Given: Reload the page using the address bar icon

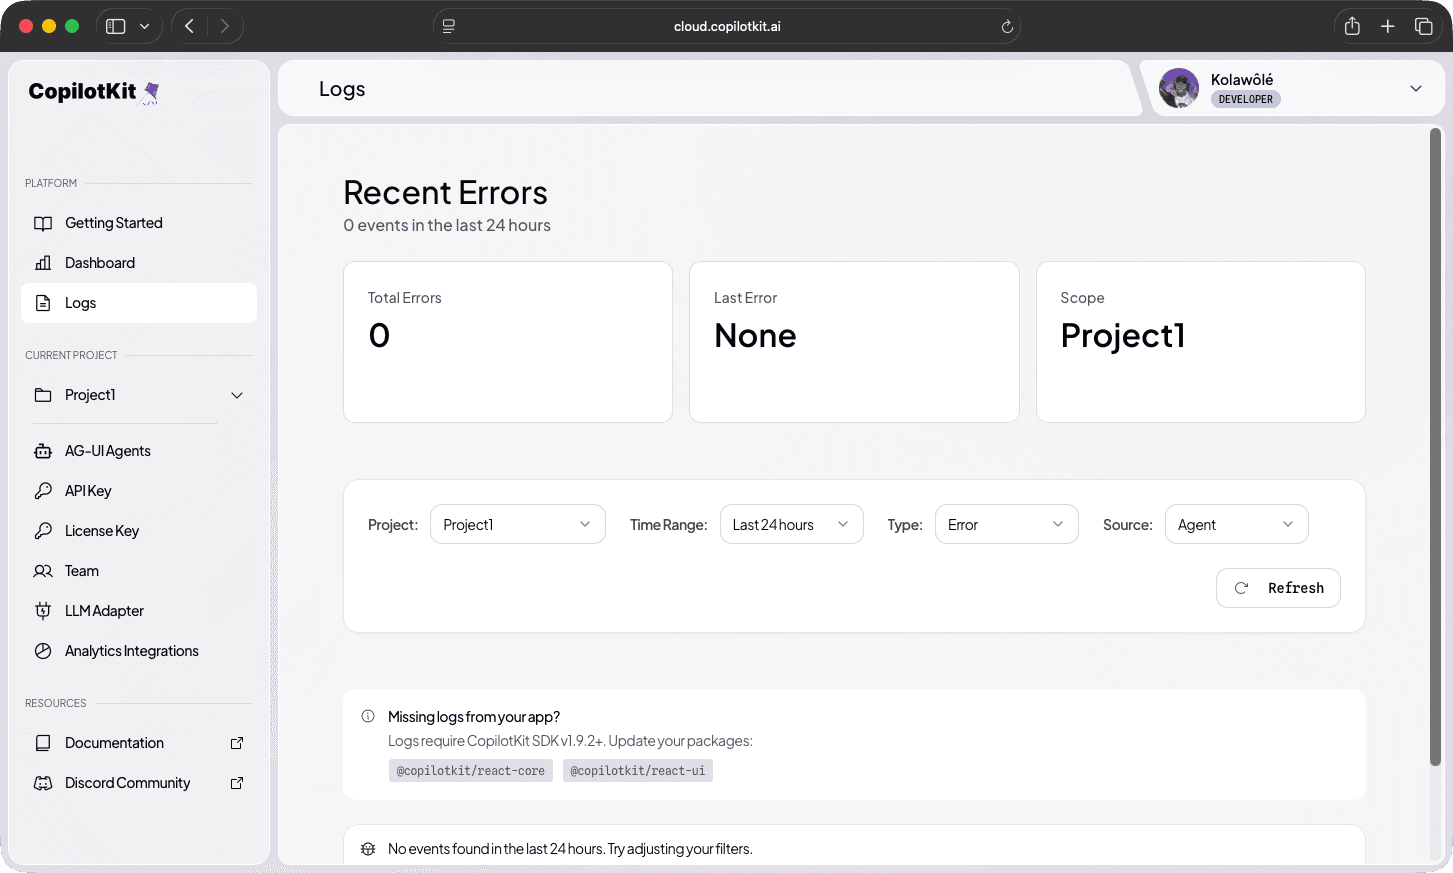Looking at the screenshot, I should [1007, 26].
